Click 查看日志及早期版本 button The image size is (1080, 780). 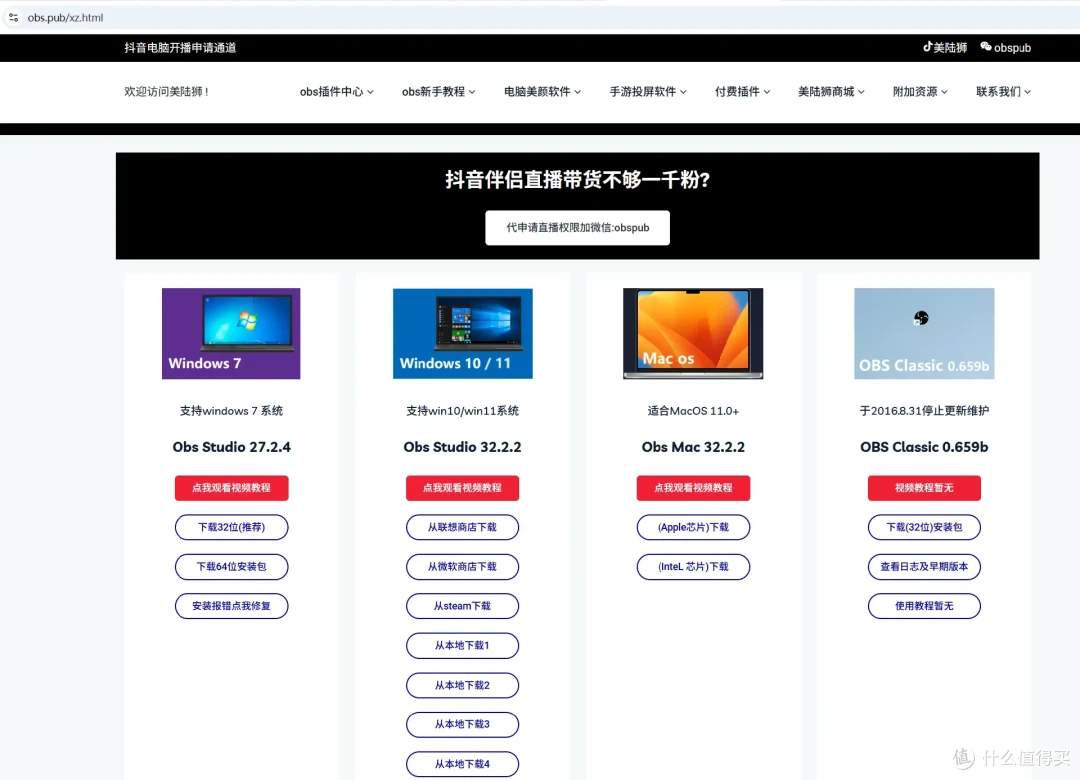click(x=924, y=566)
